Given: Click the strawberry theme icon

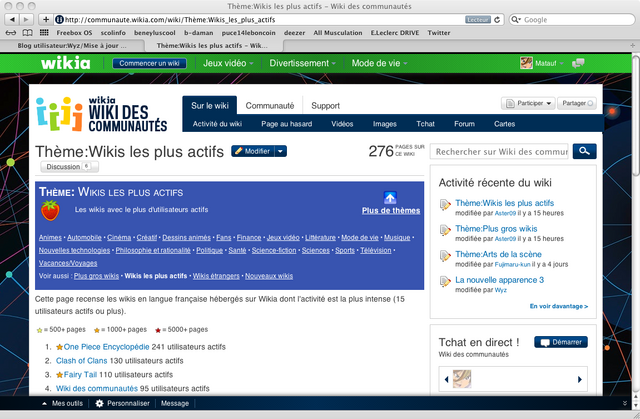Looking at the screenshot, I should (x=50, y=211).
